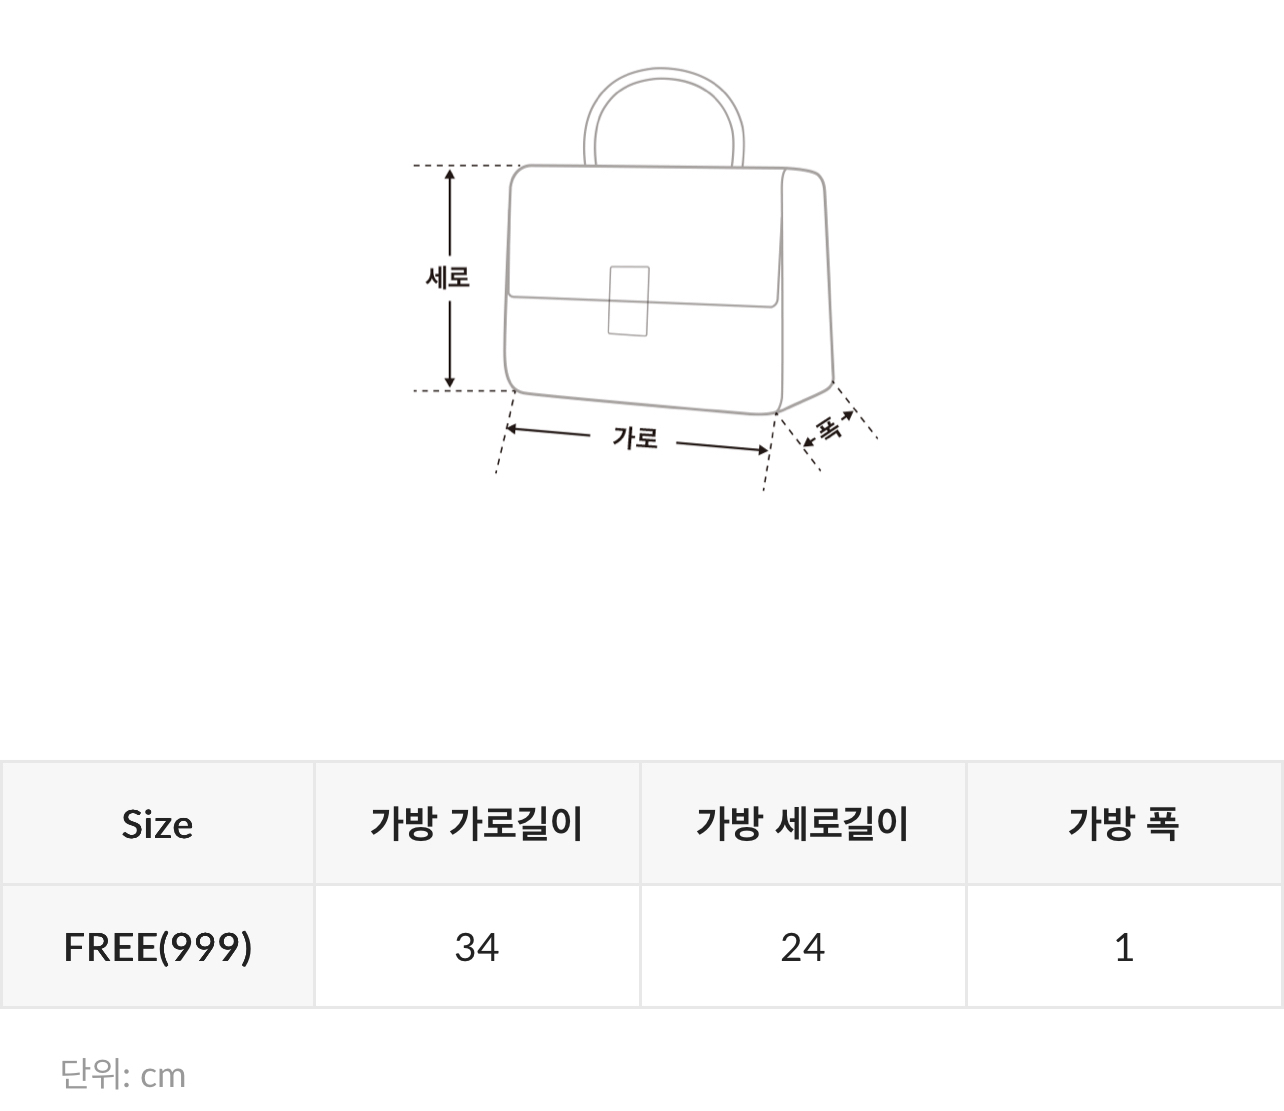Click the 가로 width label in the diagram

click(635, 438)
